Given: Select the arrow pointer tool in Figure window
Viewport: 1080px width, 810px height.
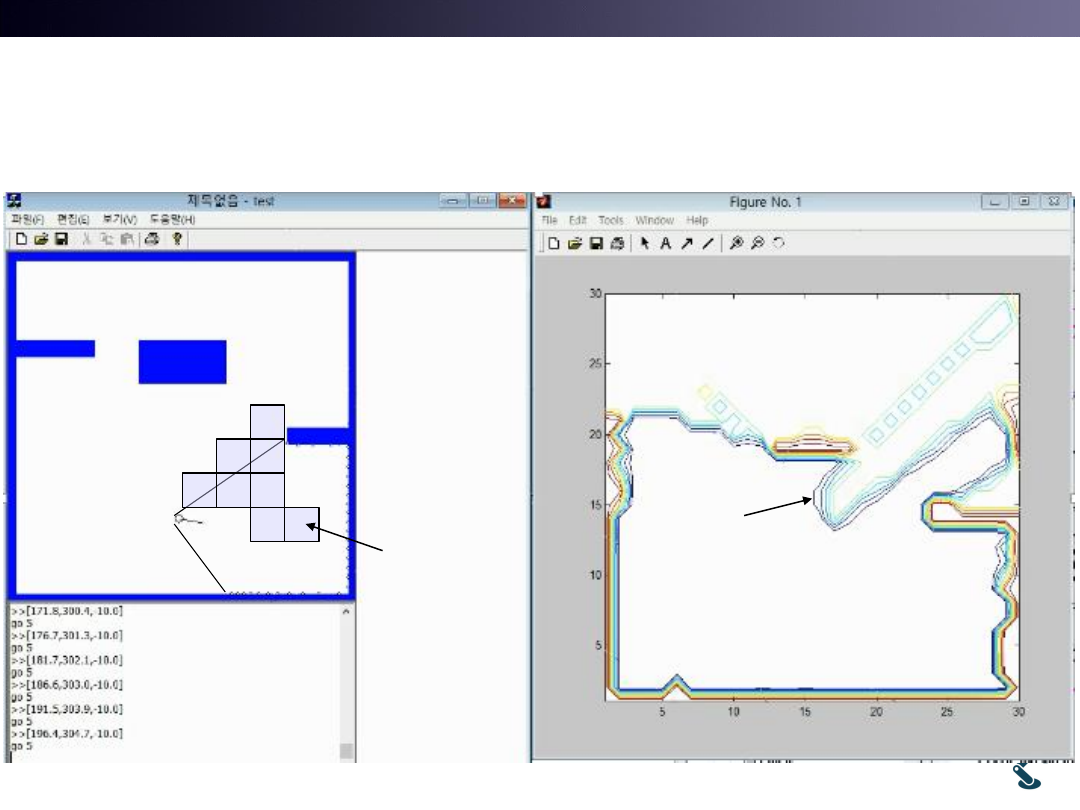Looking at the screenshot, I should point(645,243).
